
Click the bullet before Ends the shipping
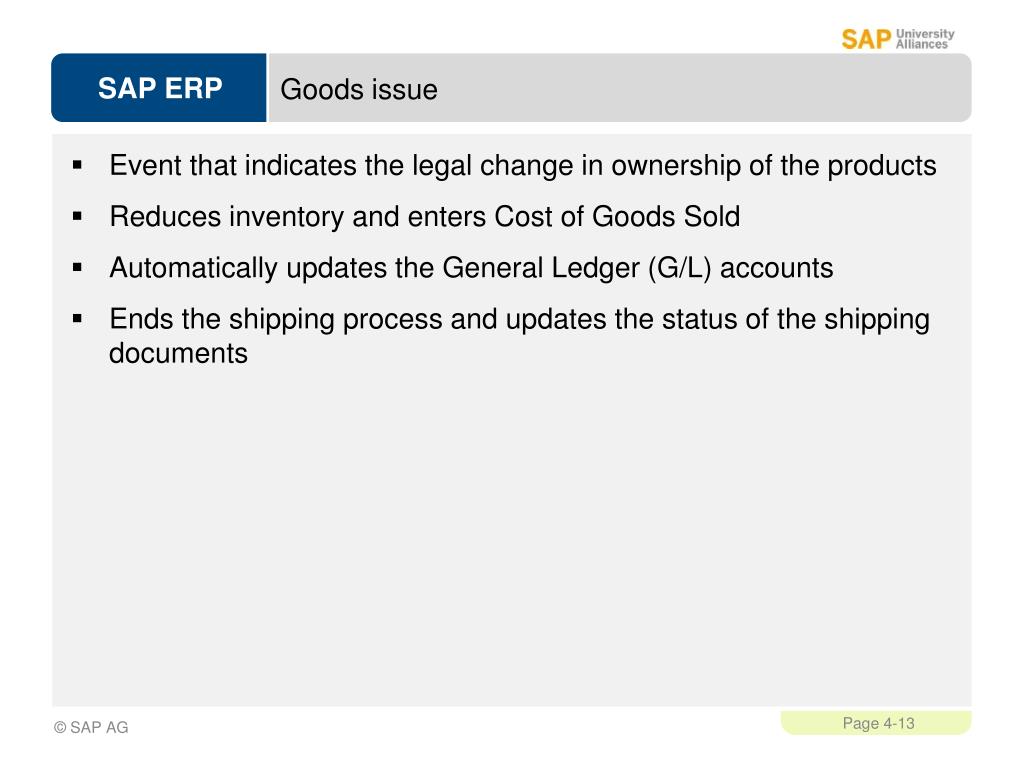tap(78, 319)
